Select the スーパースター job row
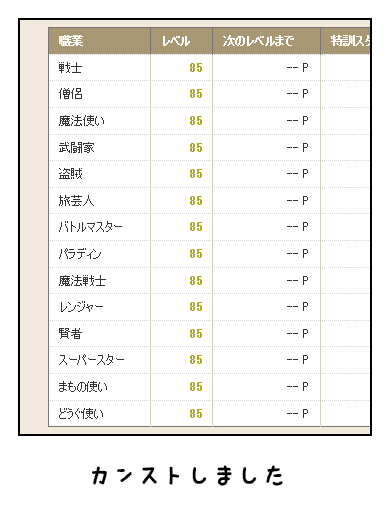389x516 pixels. tap(210, 360)
